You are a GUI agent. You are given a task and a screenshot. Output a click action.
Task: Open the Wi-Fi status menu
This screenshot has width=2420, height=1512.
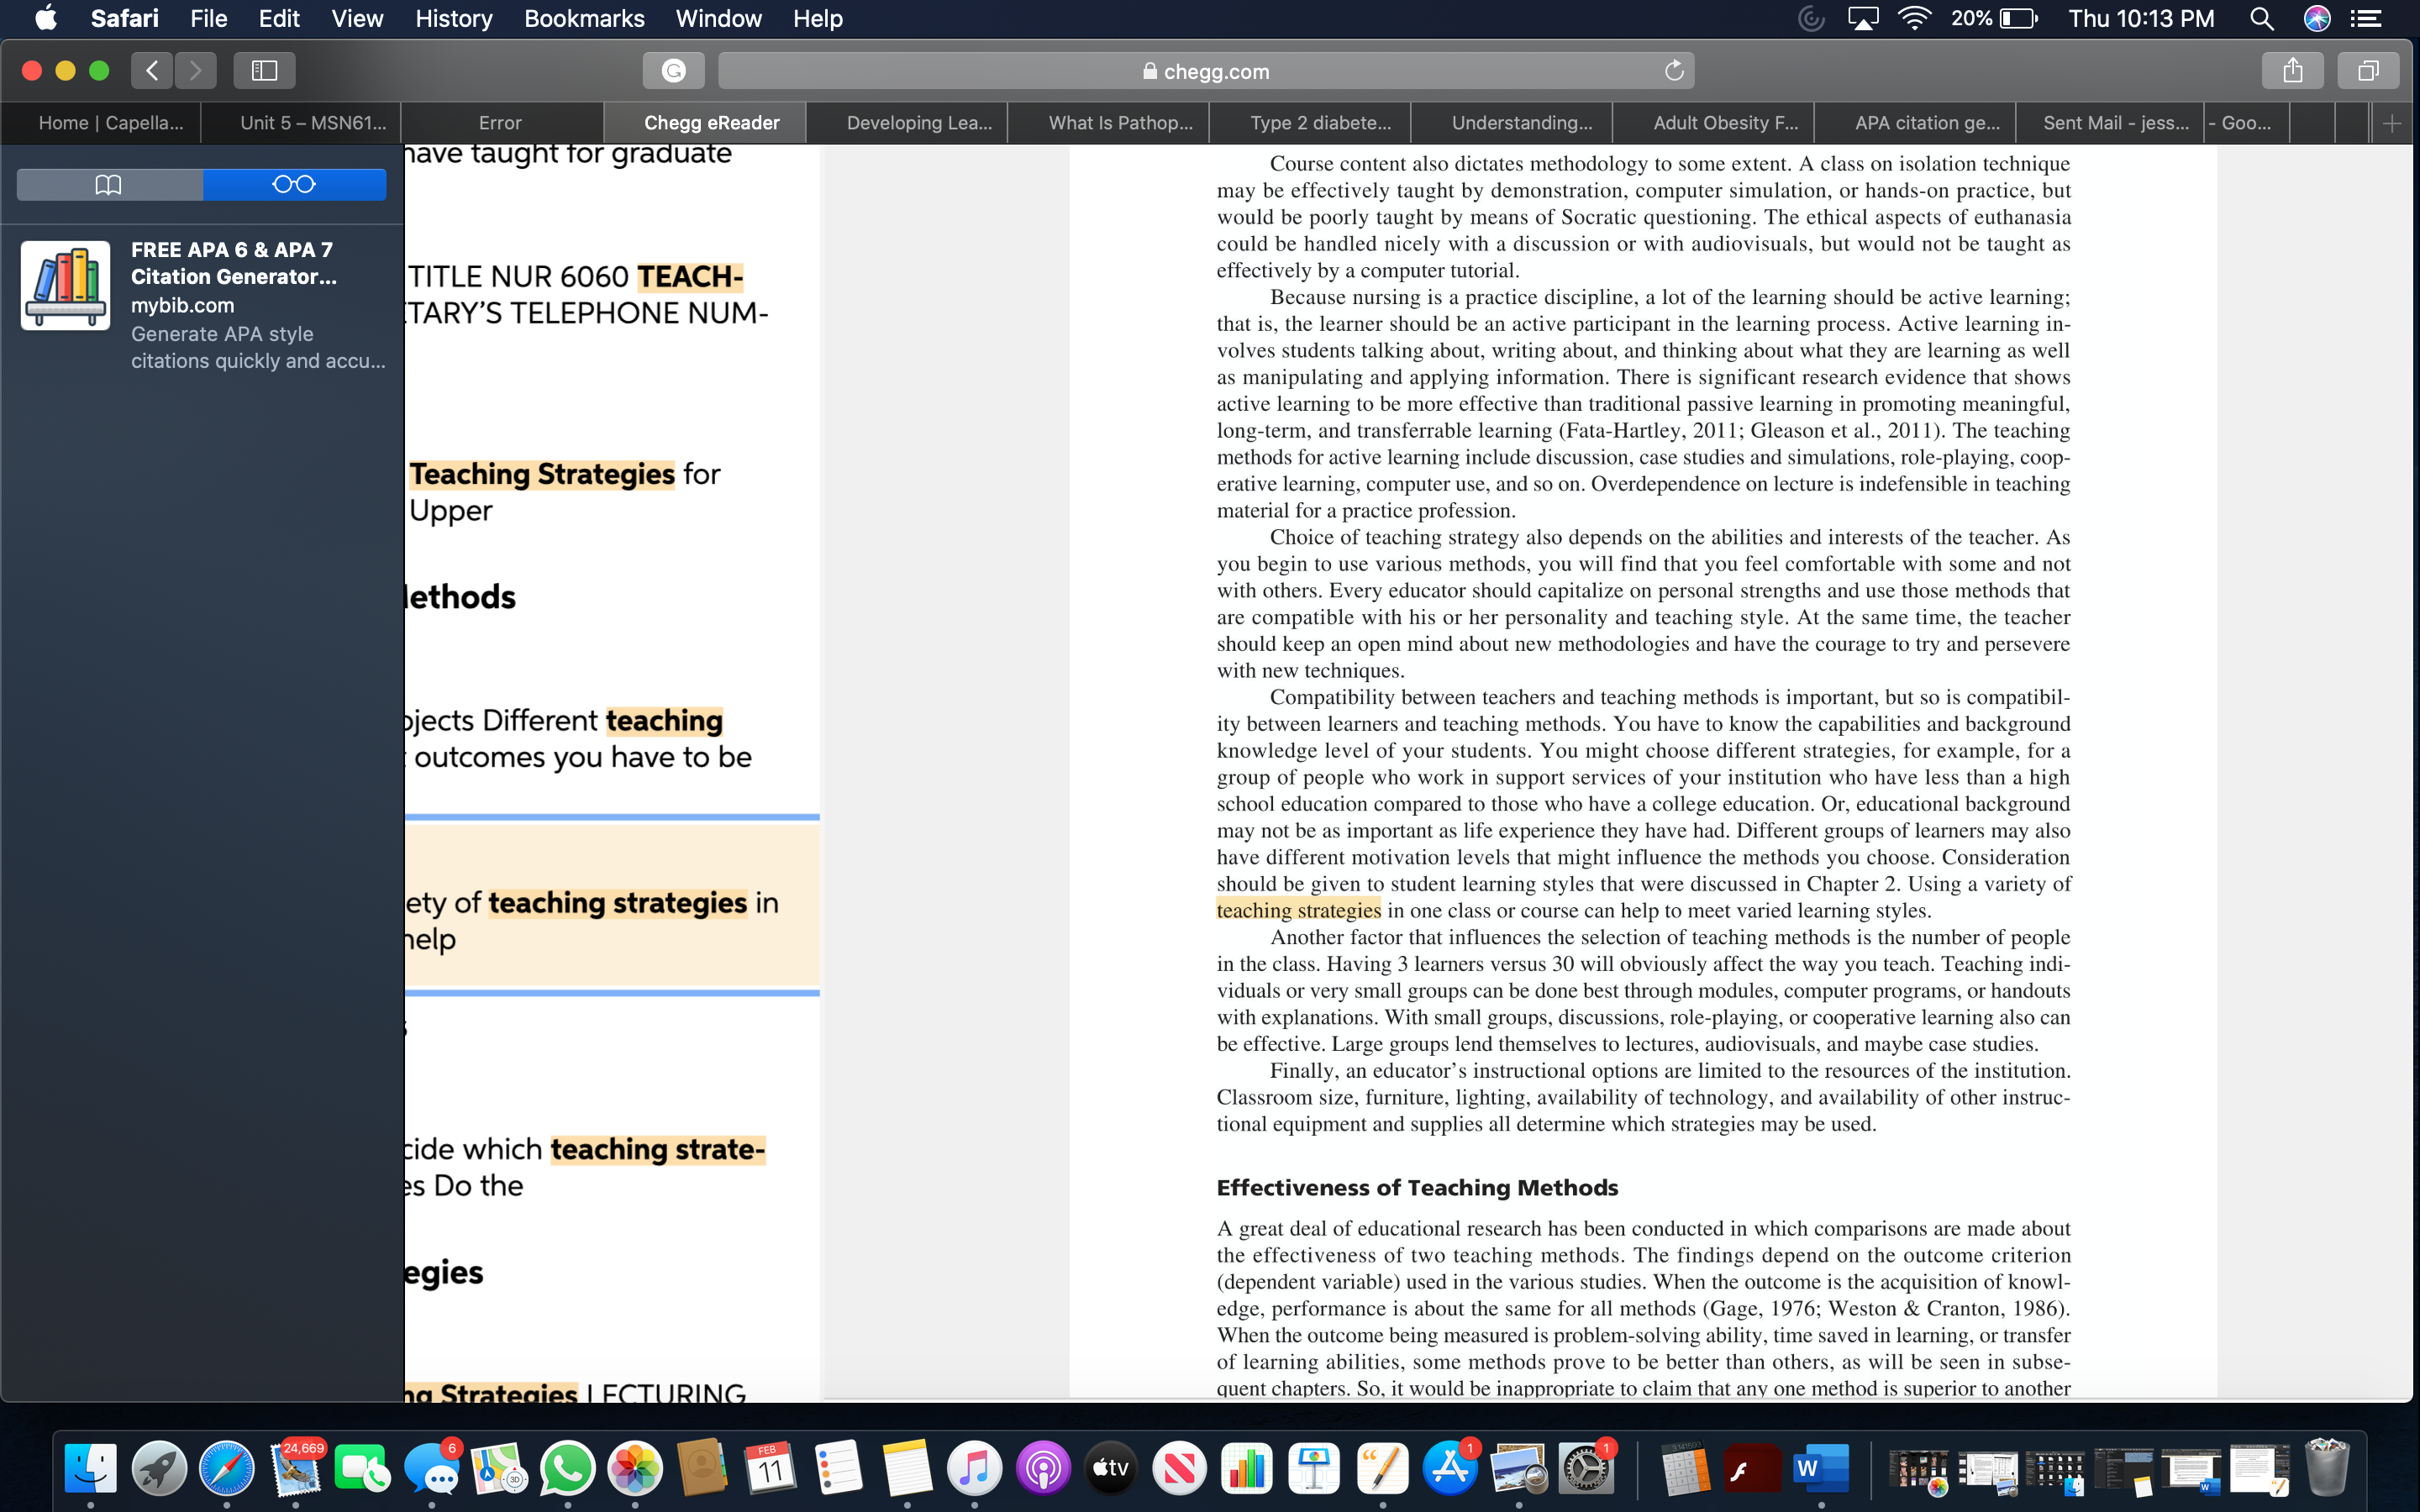(1914, 18)
